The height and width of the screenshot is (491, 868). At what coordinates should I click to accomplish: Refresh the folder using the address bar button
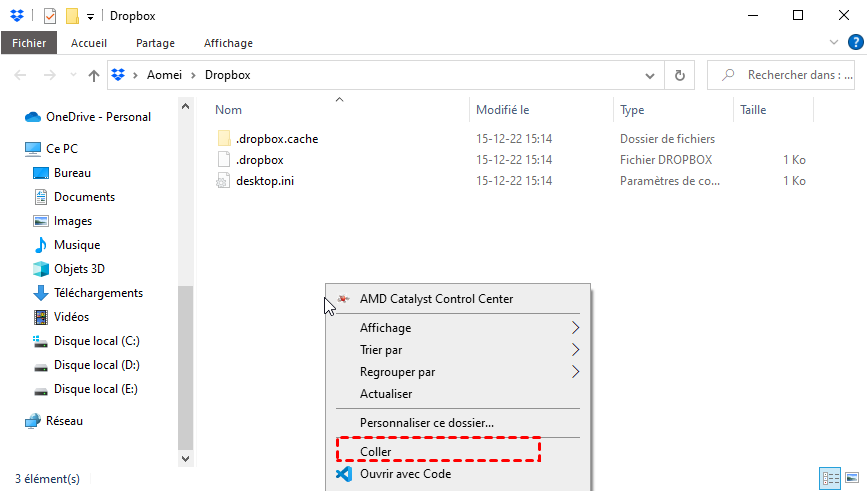coord(680,75)
